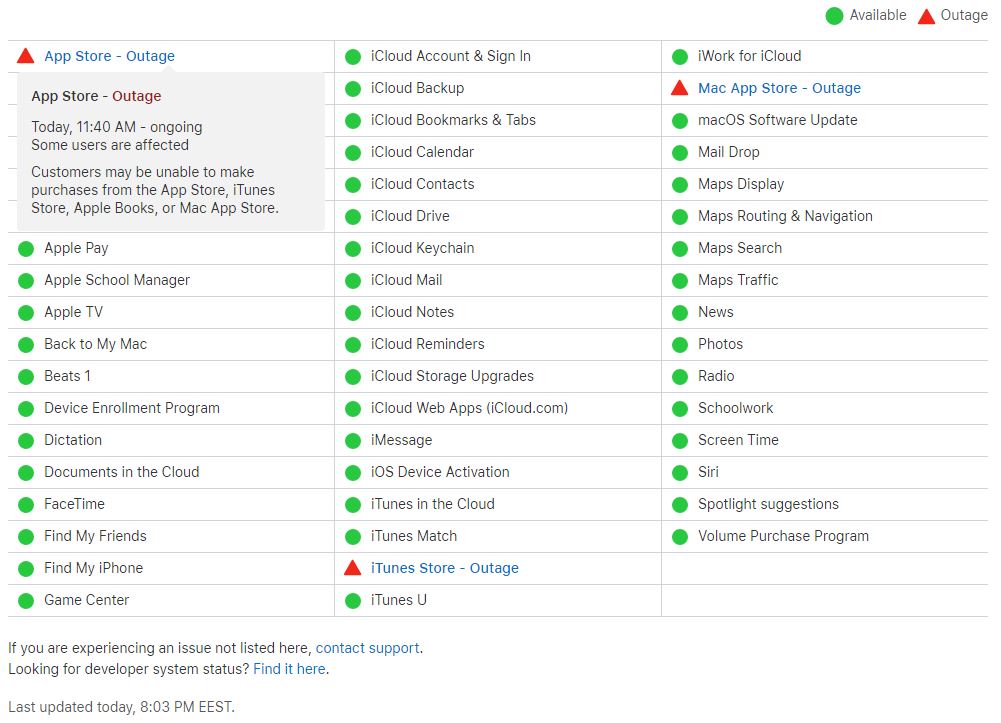
Task: Click 'iCloud Web Apps (iCloud.com)' text
Action: click(x=469, y=408)
